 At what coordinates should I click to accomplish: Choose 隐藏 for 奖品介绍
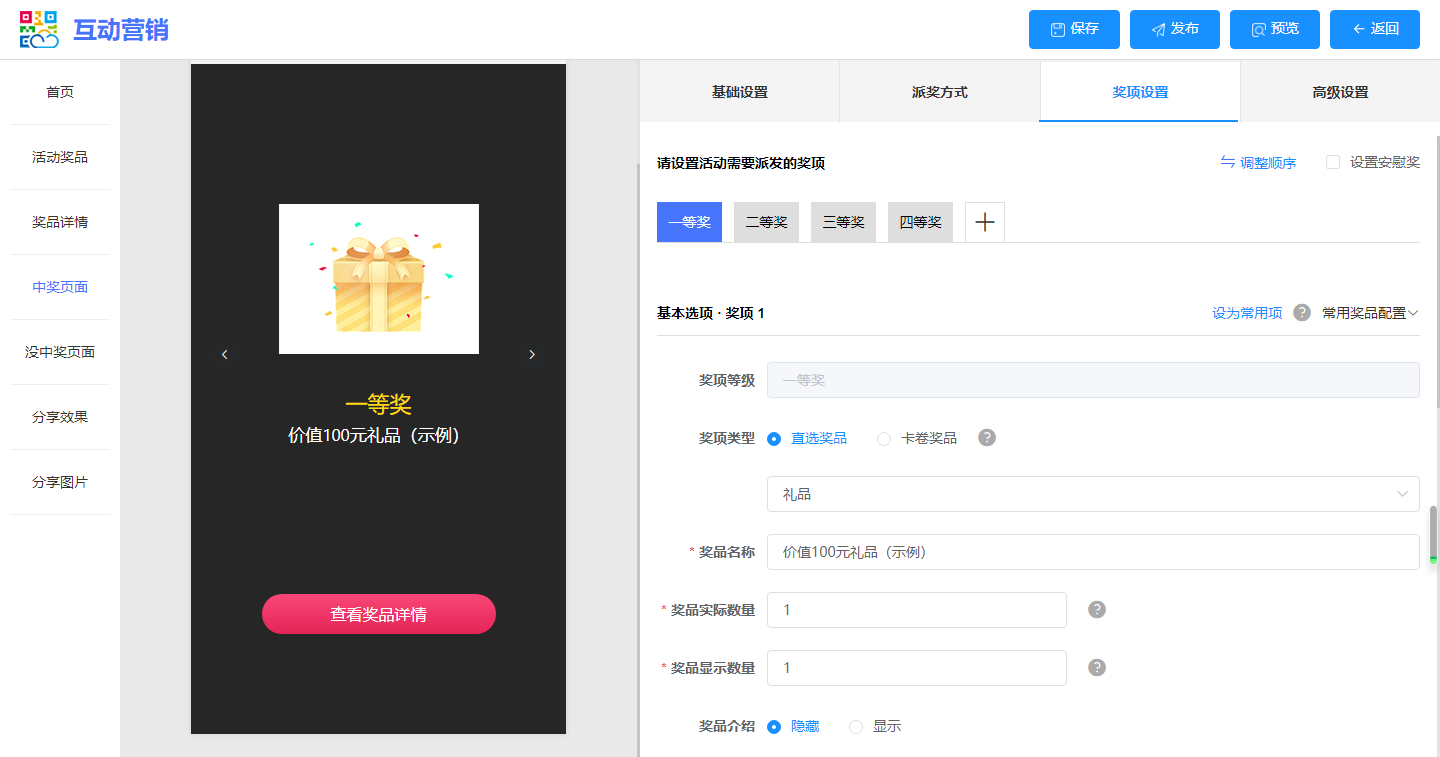tap(774, 726)
